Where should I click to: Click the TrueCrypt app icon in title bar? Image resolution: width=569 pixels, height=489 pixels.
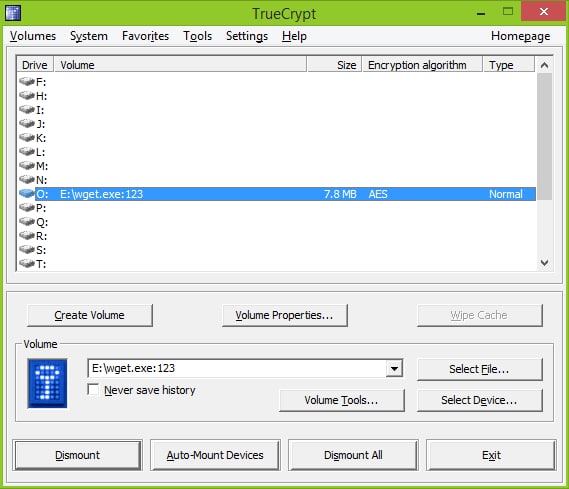[x=13, y=13]
